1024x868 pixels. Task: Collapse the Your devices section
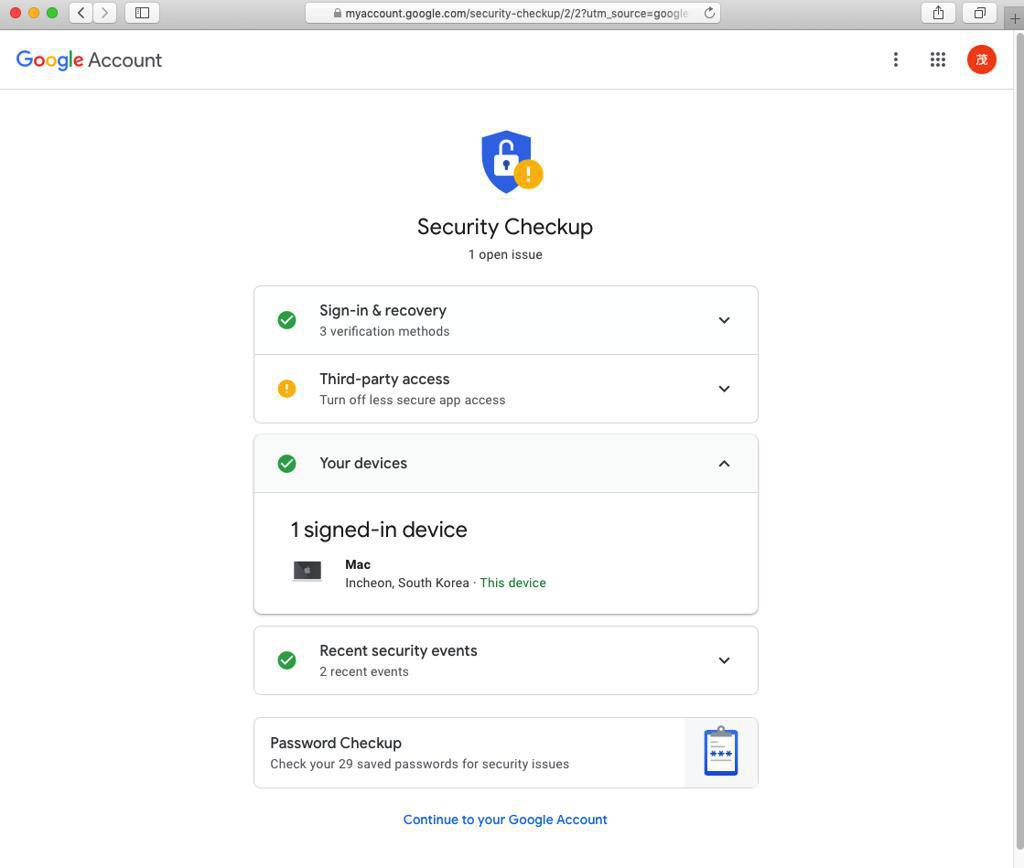pos(724,463)
